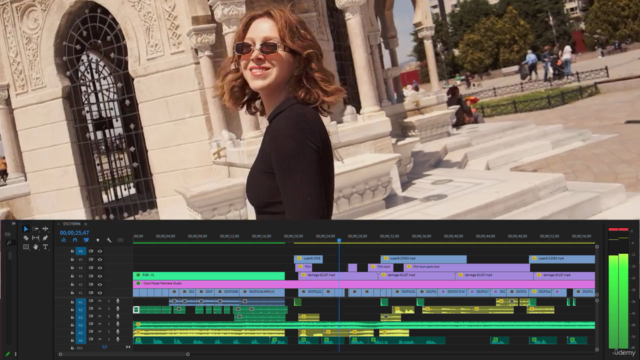The width and height of the screenshot is (640, 360).
Task: Toggle sync lock on video track V1
Action: point(91,293)
